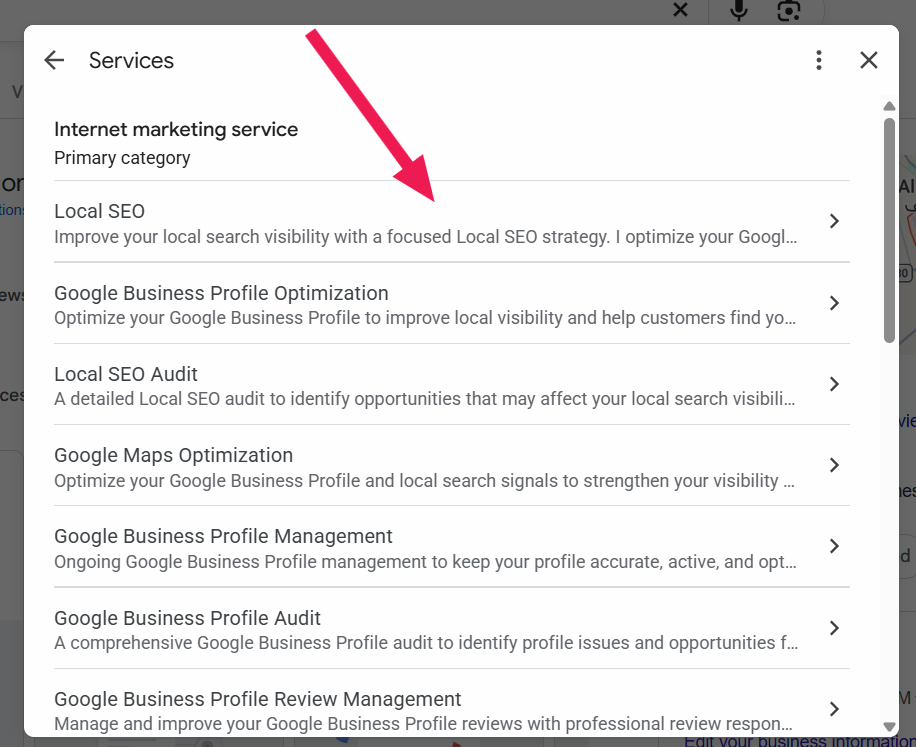The width and height of the screenshot is (916, 747).
Task: Click description 'Manage and improve your Google'
Action: click(x=424, y=725)
